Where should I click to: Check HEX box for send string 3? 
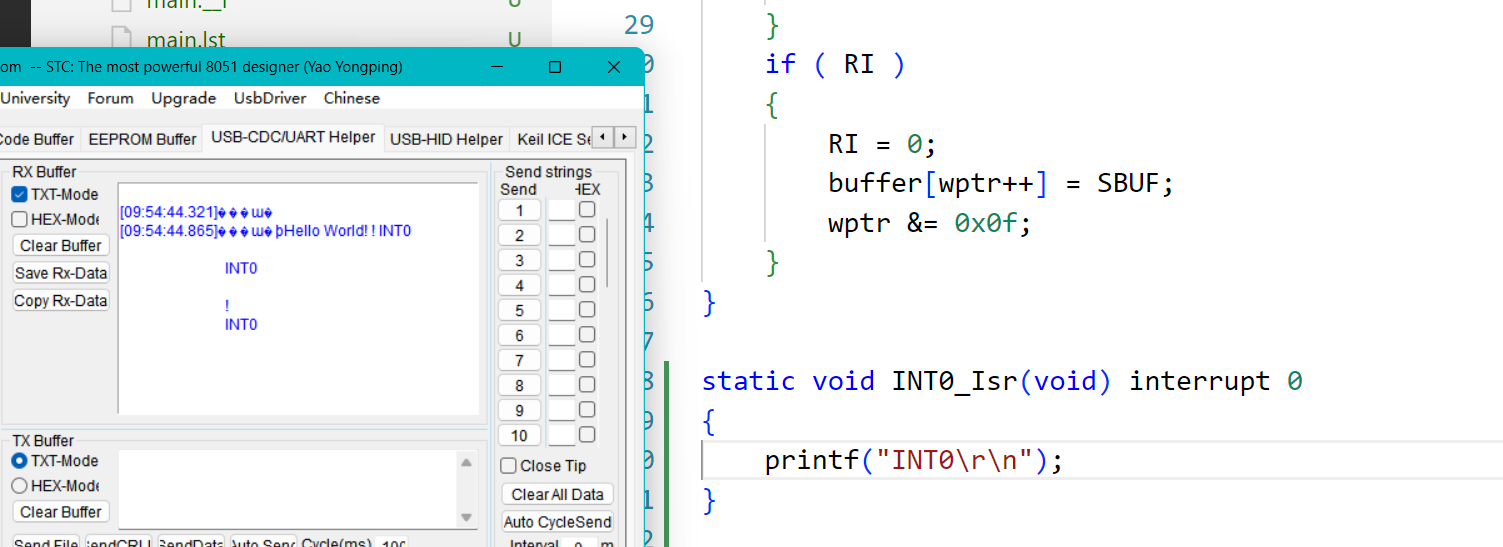click(x=587, y=260)
